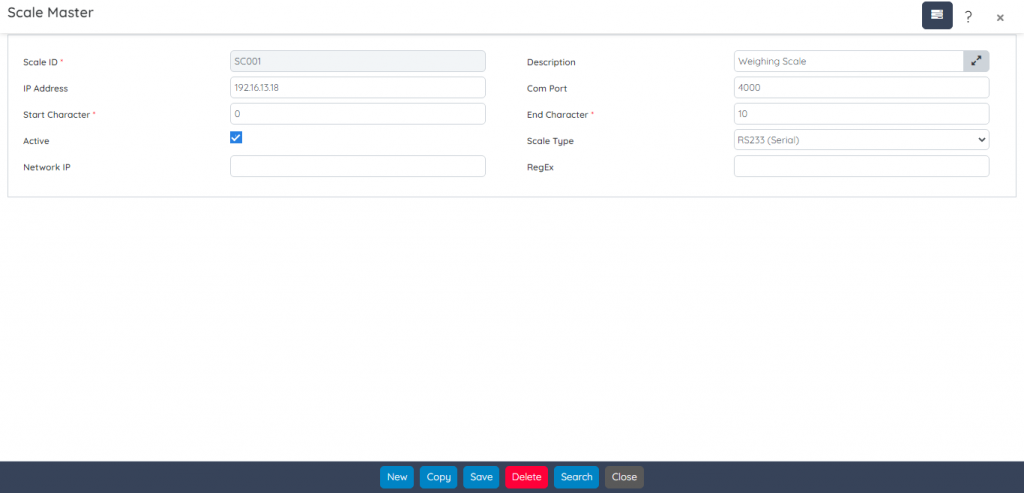Select the Start Character input

357,114
